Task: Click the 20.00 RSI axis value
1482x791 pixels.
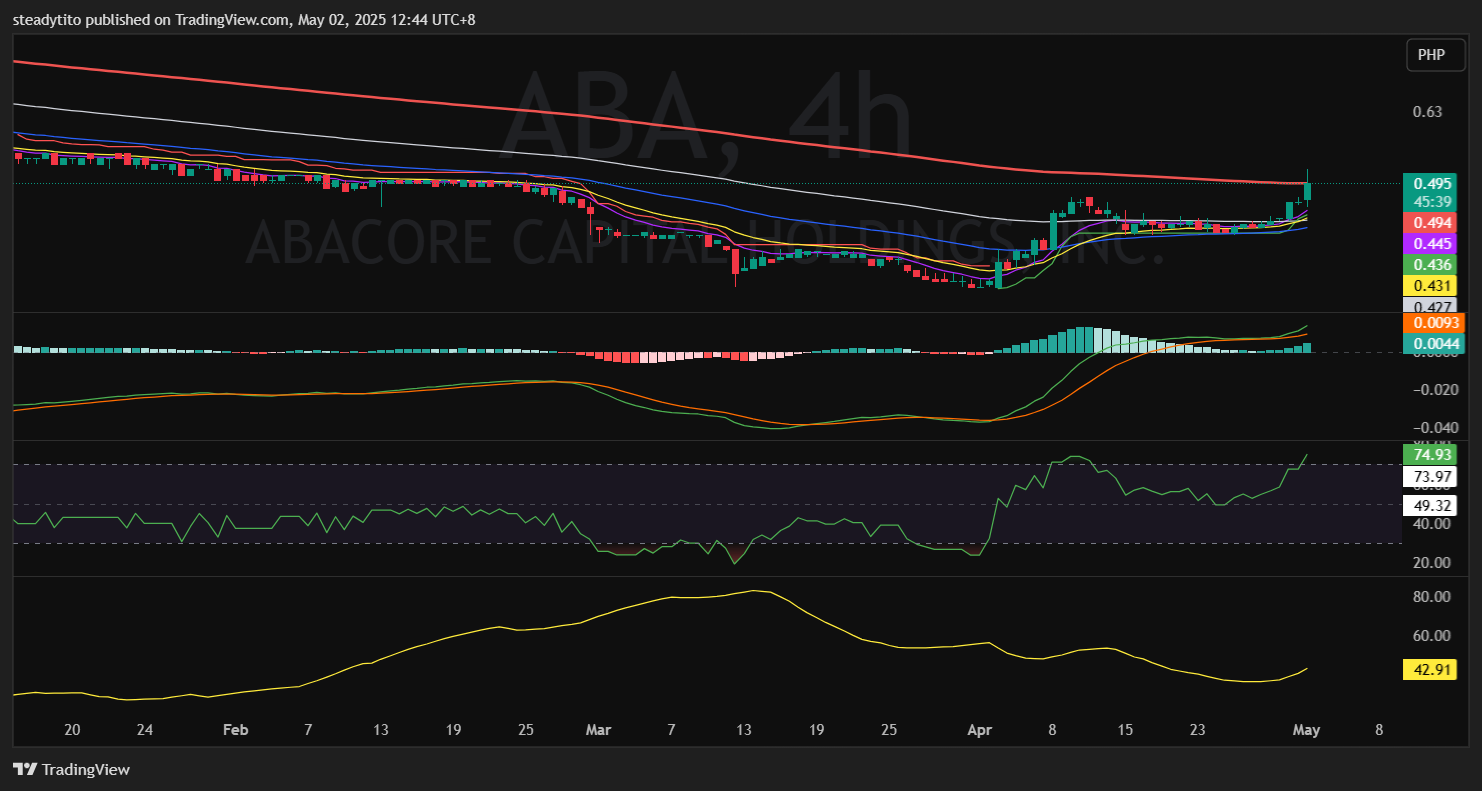Action: [1432, 562]
